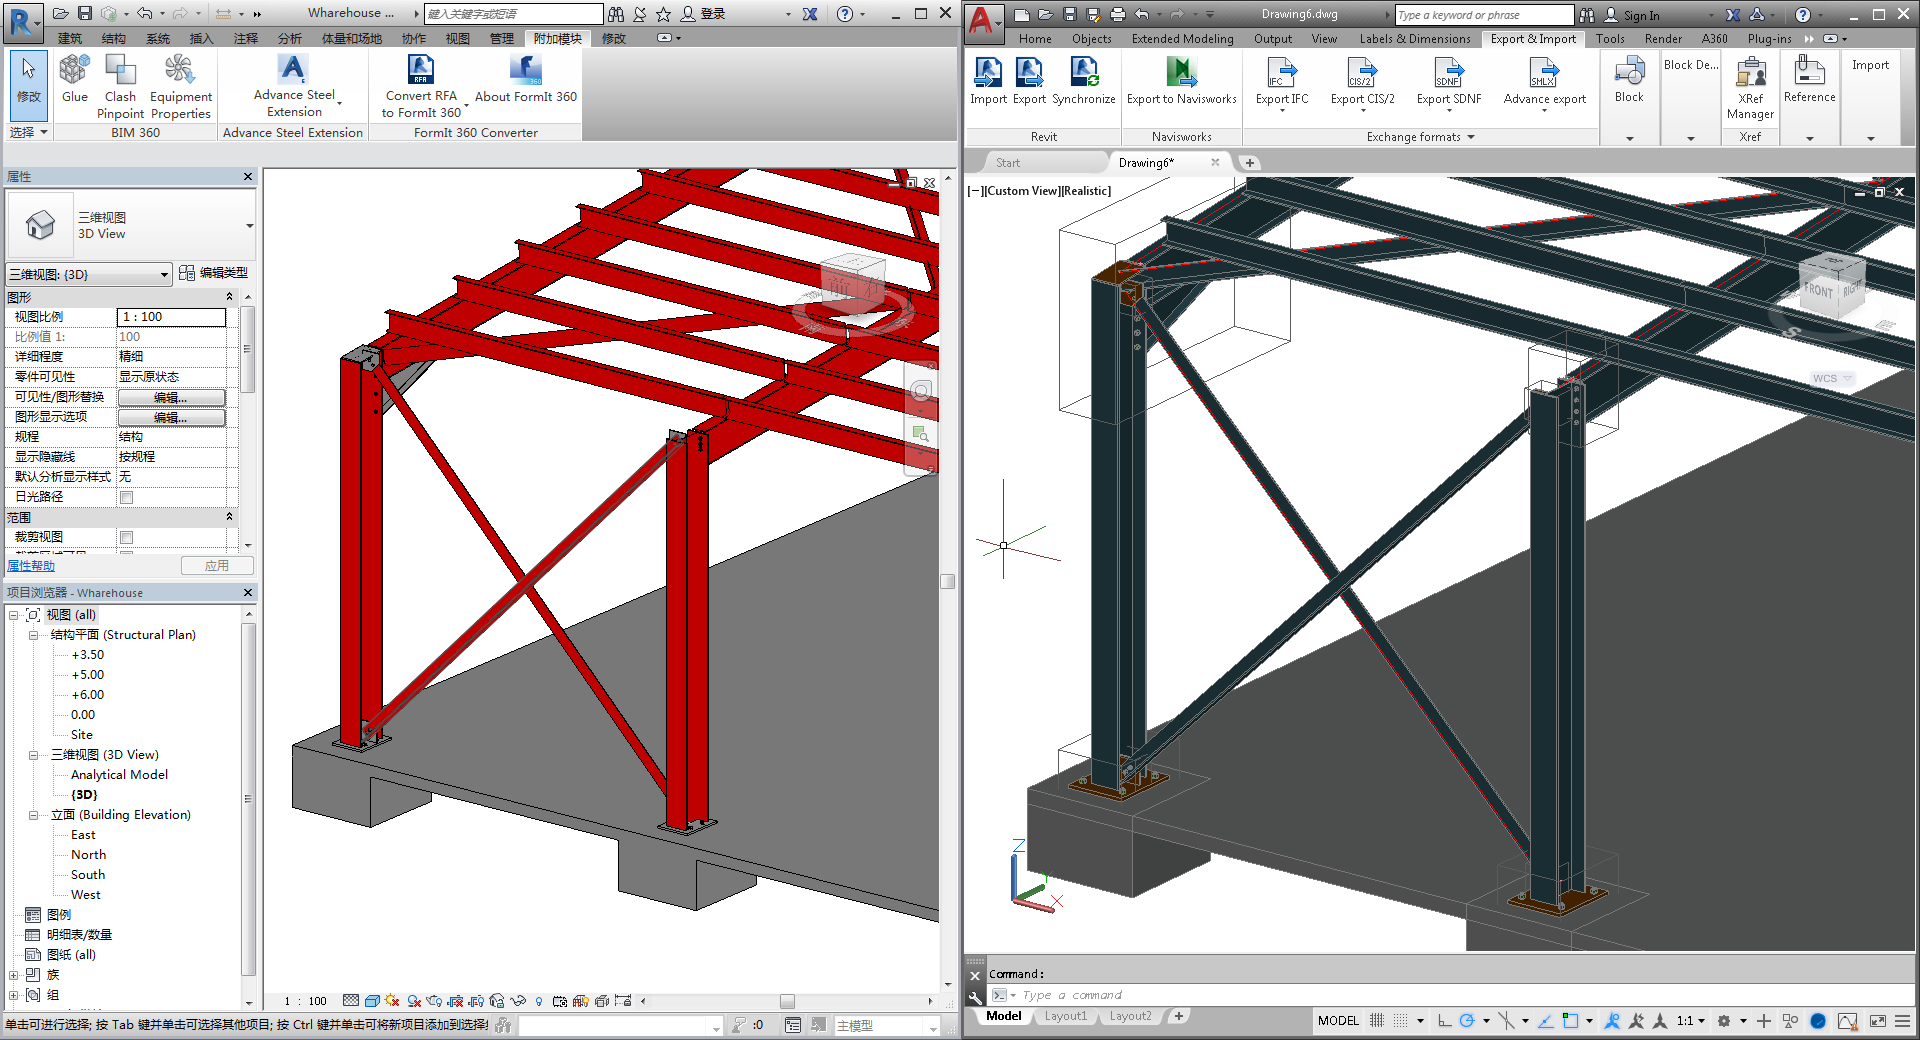Toggle grid display in AutoCAD status bar
This screenshot has height=1040, width=1920.
[x=1398, y=1021]
